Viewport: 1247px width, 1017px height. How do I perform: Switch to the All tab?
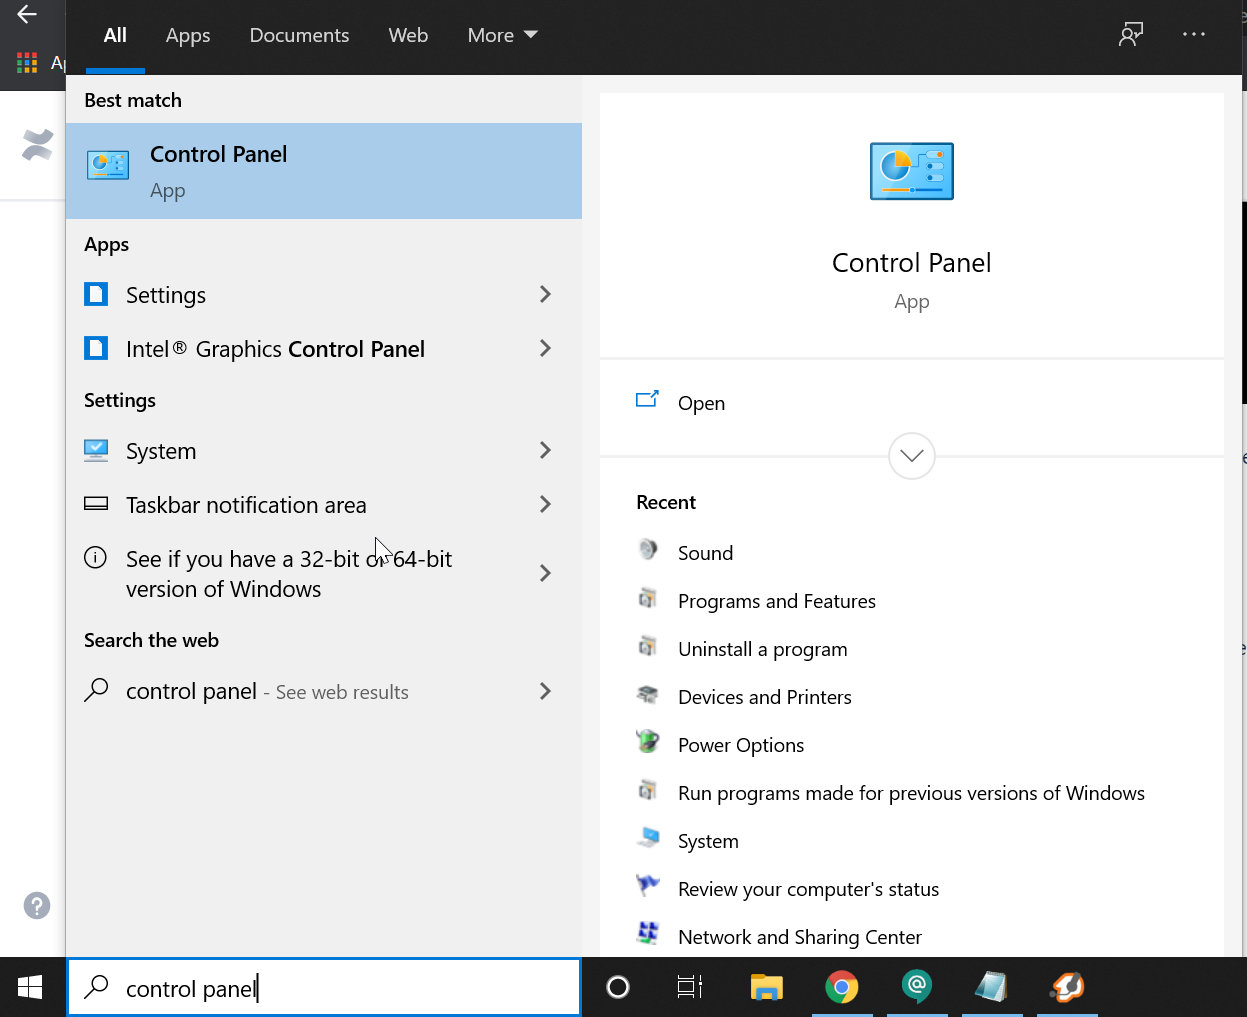click(x=115, y=35)
